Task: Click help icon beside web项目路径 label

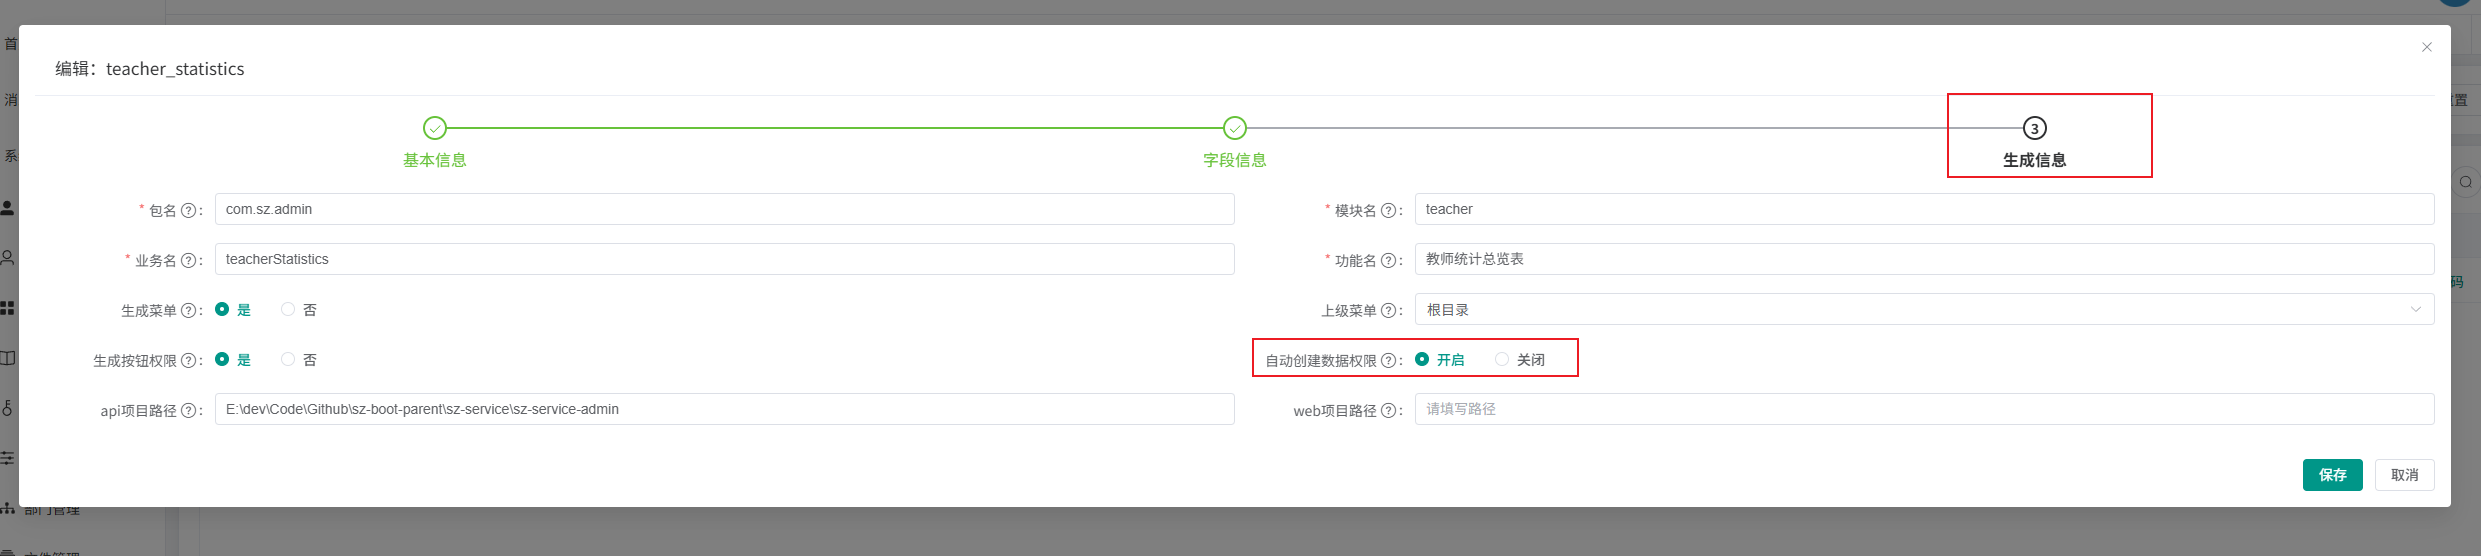Action: coord(1388,411)
